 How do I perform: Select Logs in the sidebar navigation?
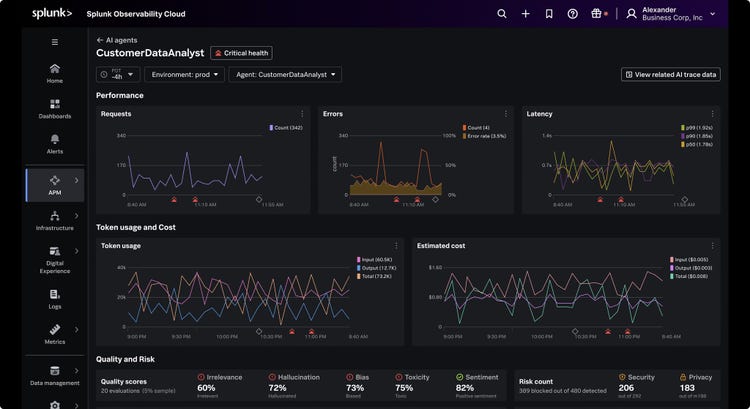pyautogui.click(x=55, y=299)
